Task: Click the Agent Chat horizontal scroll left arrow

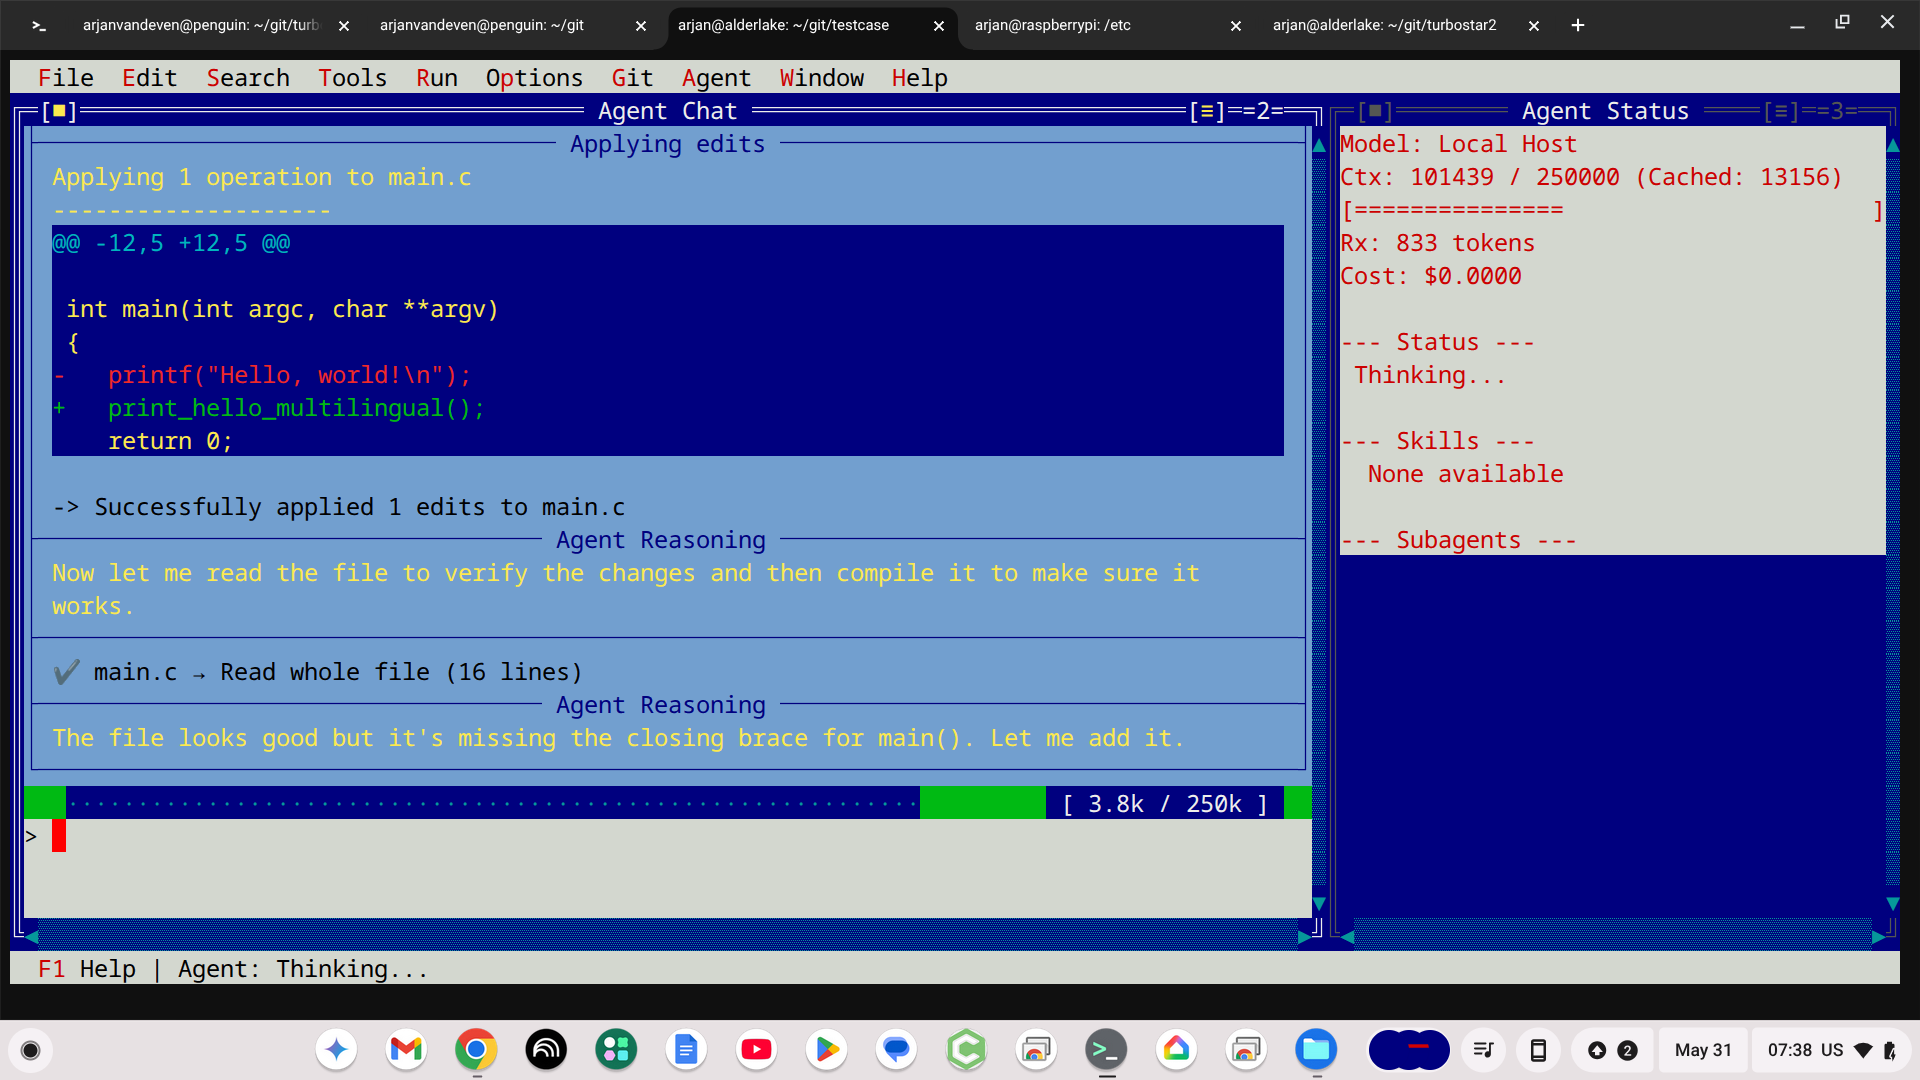Action: coord(31,937)
